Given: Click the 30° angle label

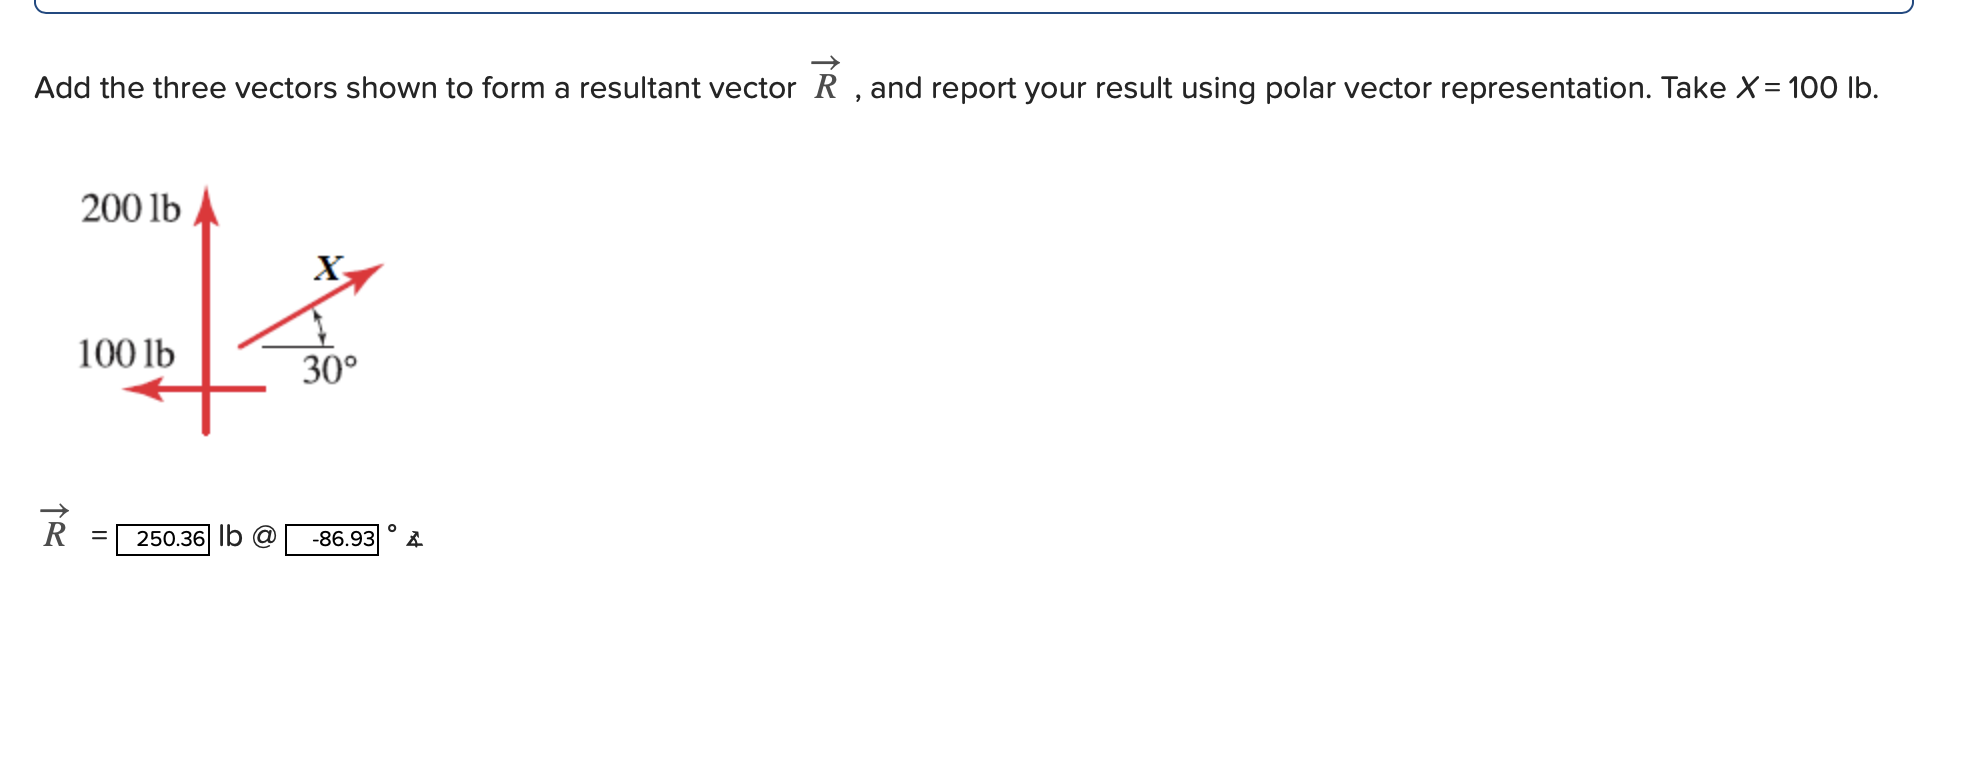Looking at the screenshot, I should point(330,370).
